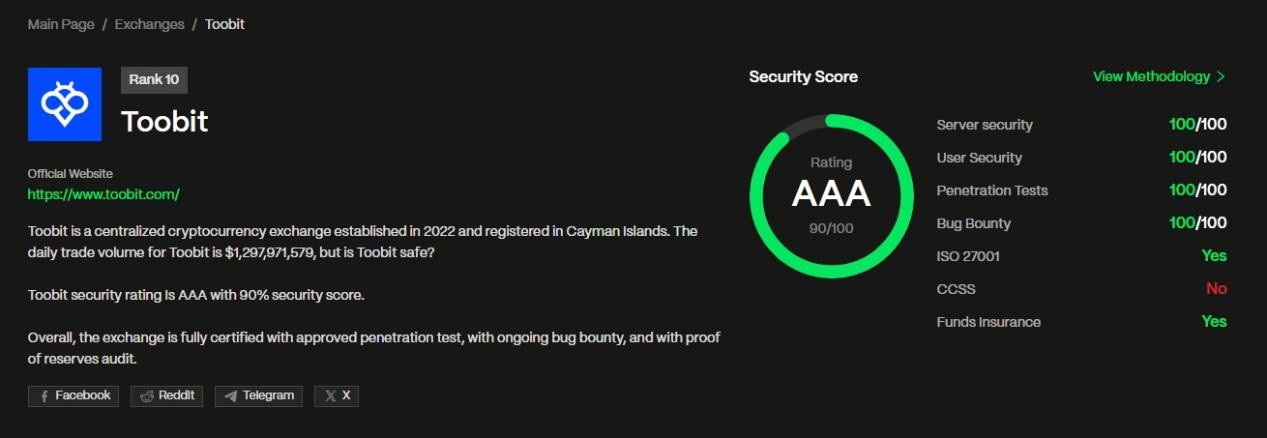Click the X logo icon
Viewport: 1267px width, 438px height.
click(330, 396)
